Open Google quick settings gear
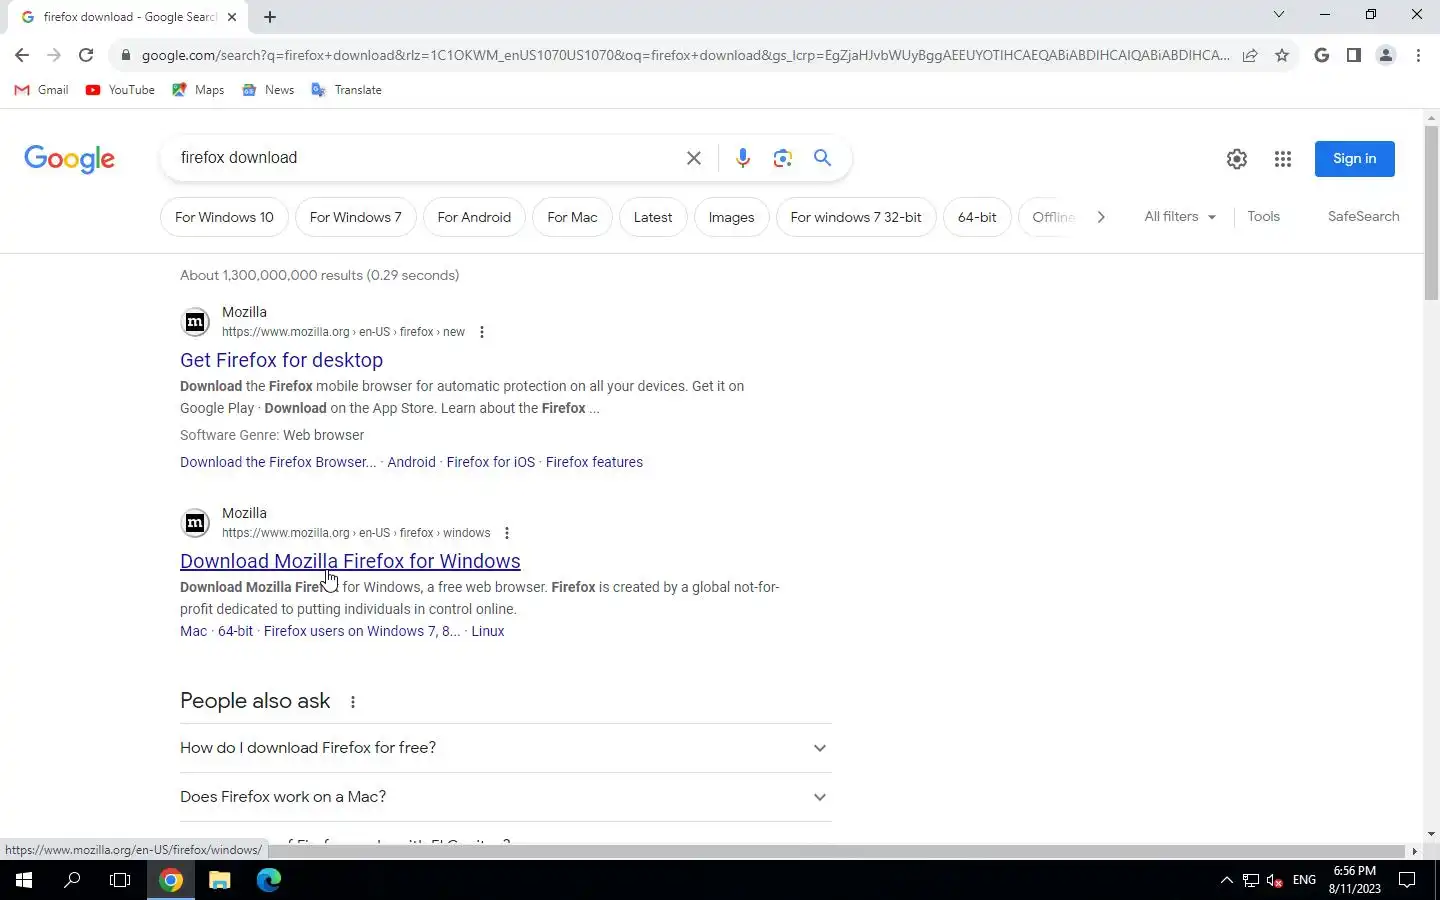1440x900 pixels. coord(1237,159)
